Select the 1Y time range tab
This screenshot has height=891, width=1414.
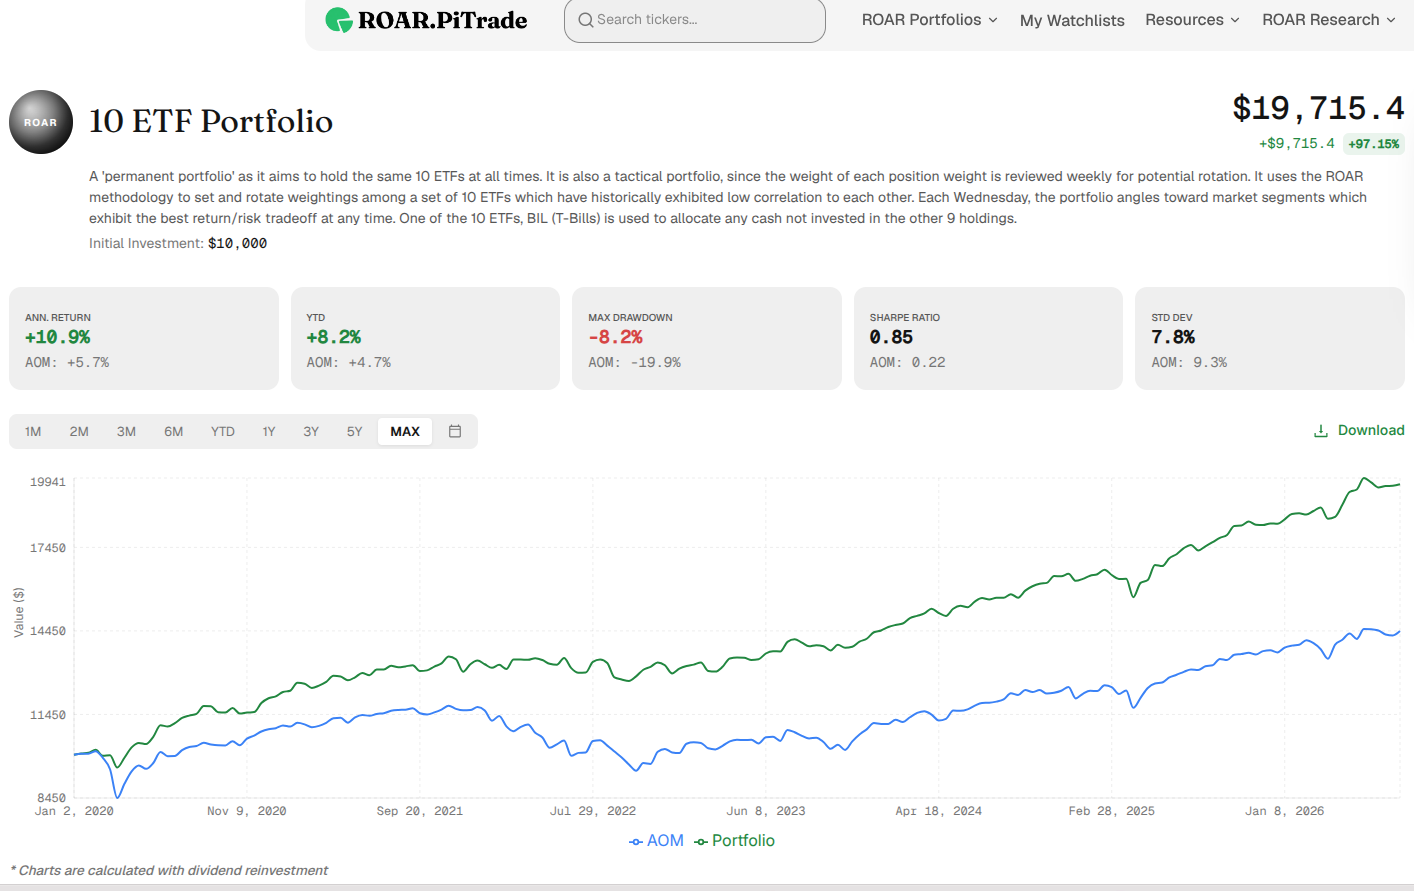tap(269, 432)
